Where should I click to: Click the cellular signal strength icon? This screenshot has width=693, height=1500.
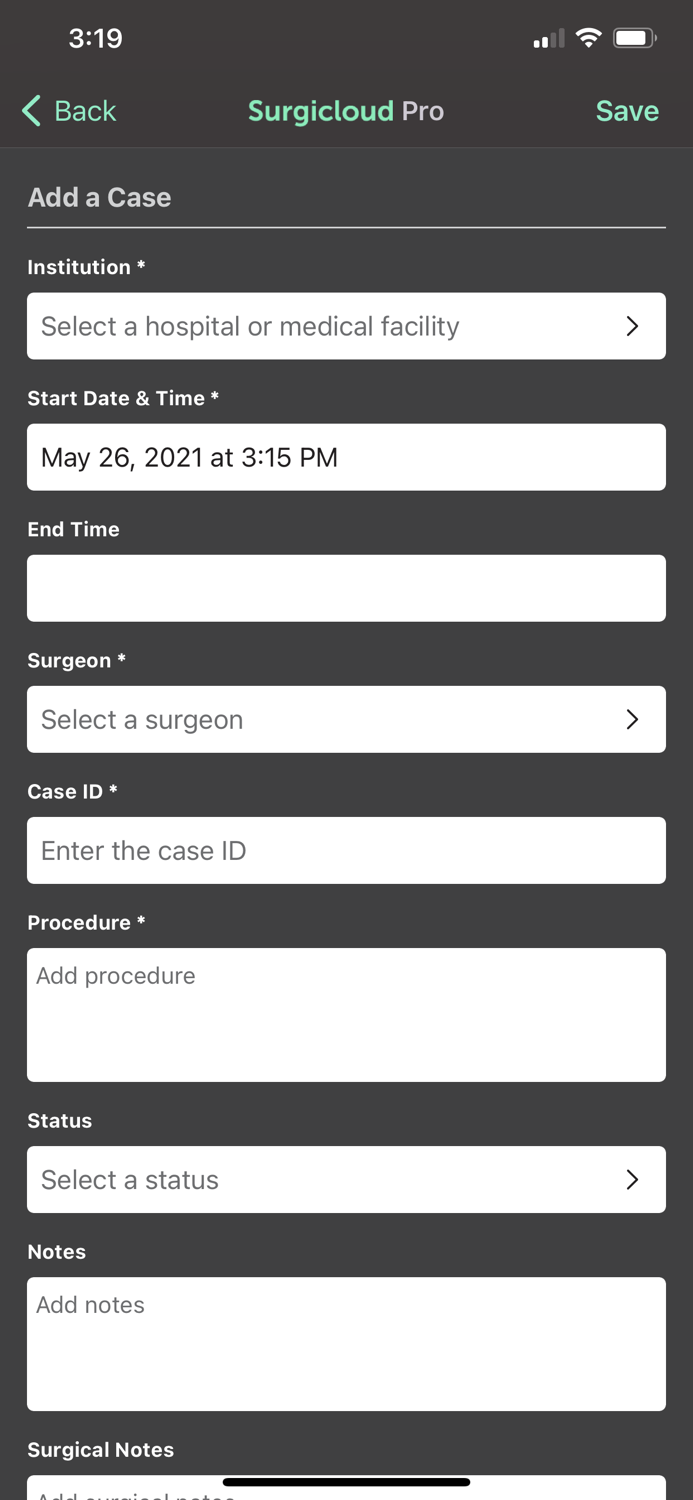point(548,38)
